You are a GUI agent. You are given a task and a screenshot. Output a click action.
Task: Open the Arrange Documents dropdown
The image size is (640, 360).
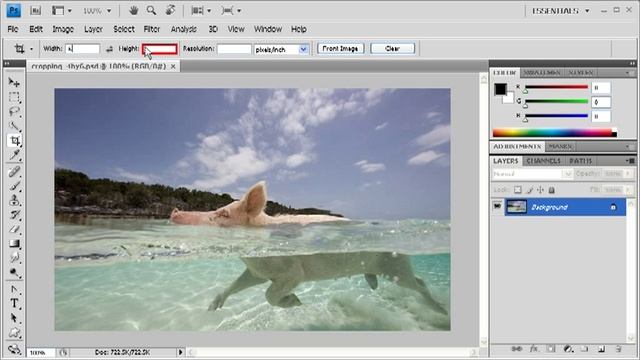coord(201,11)
